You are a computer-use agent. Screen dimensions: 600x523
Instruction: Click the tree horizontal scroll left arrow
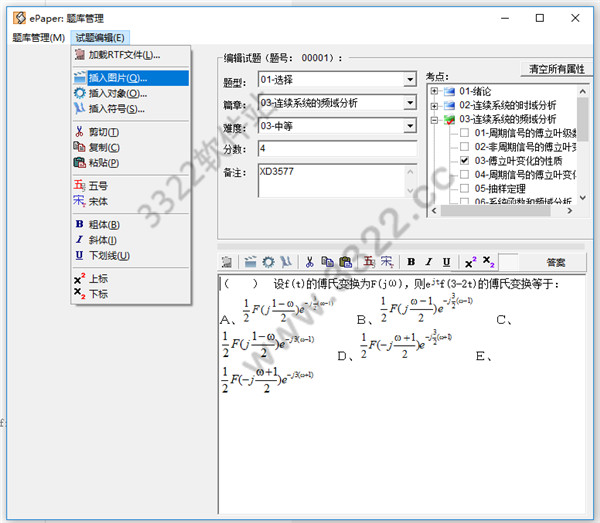[x=434, y=211]
